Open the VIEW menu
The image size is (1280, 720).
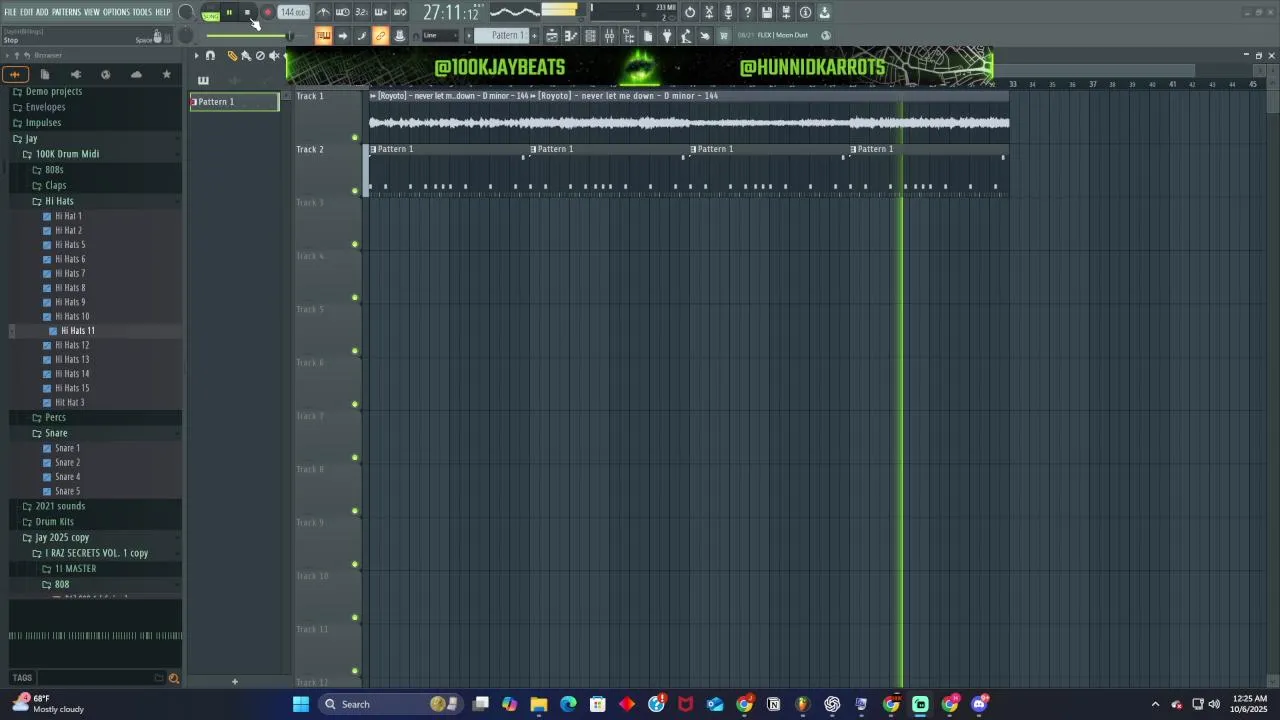[92, 12]
